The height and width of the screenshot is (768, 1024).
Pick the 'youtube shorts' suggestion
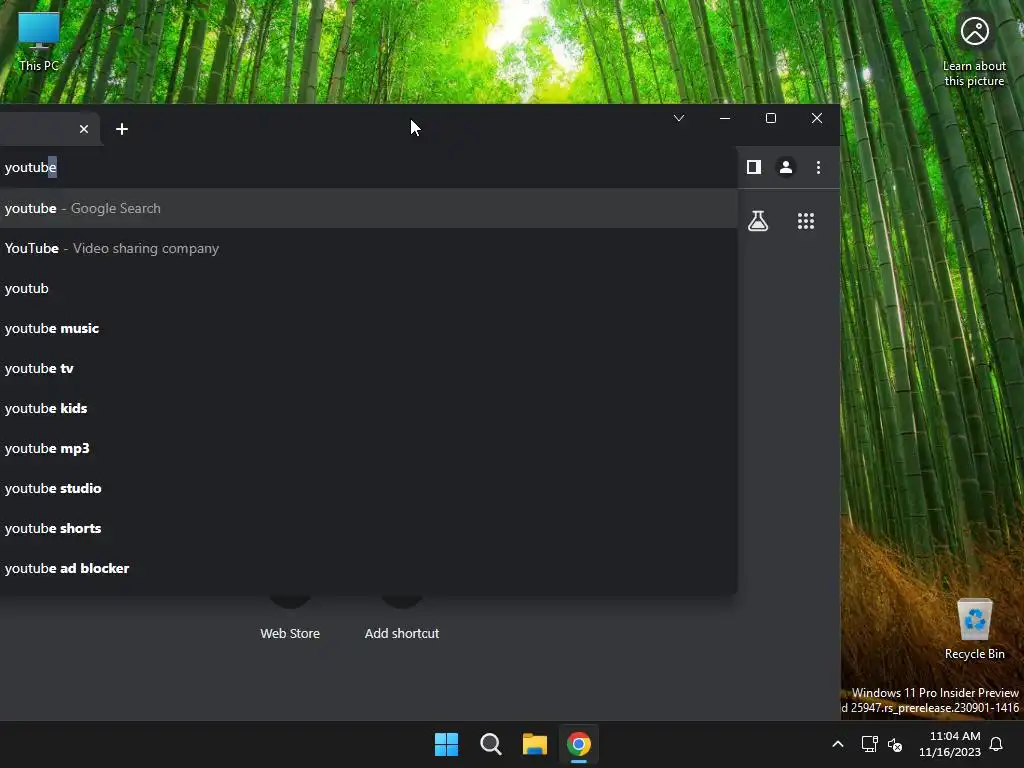pyautogui.click(x=368, y=528)
